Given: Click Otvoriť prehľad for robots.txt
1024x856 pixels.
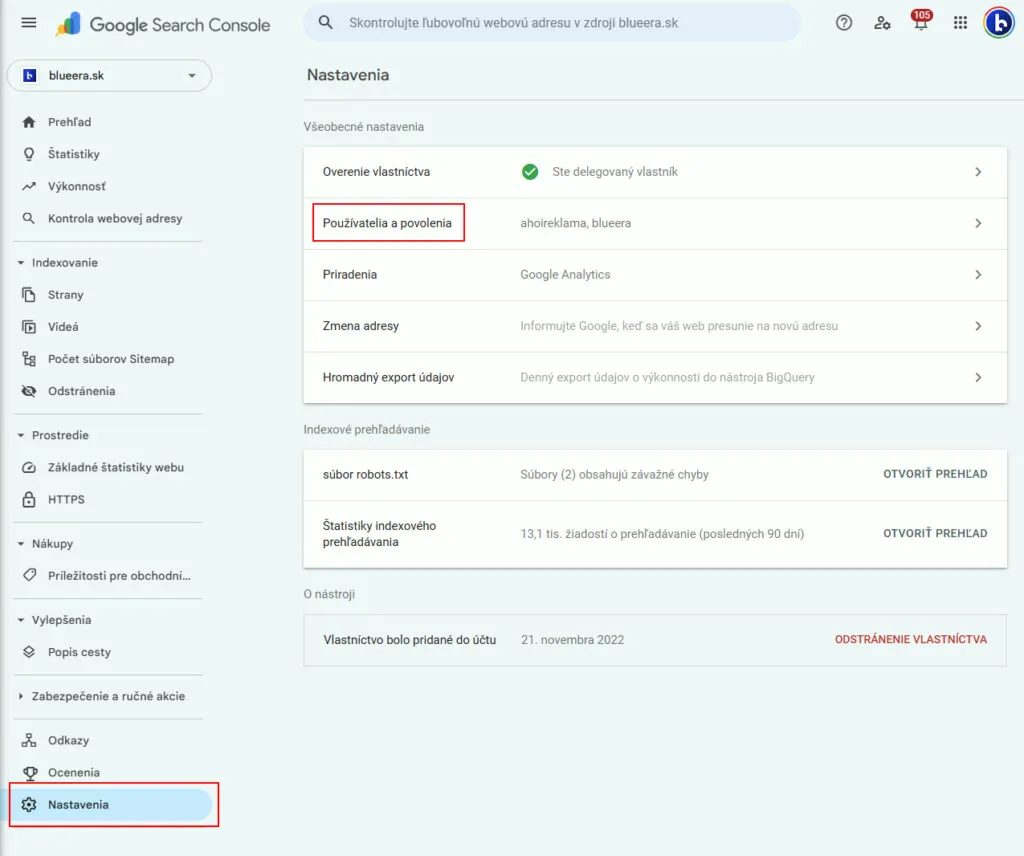Looking at the screenshot, I should (x=934, y=474).
